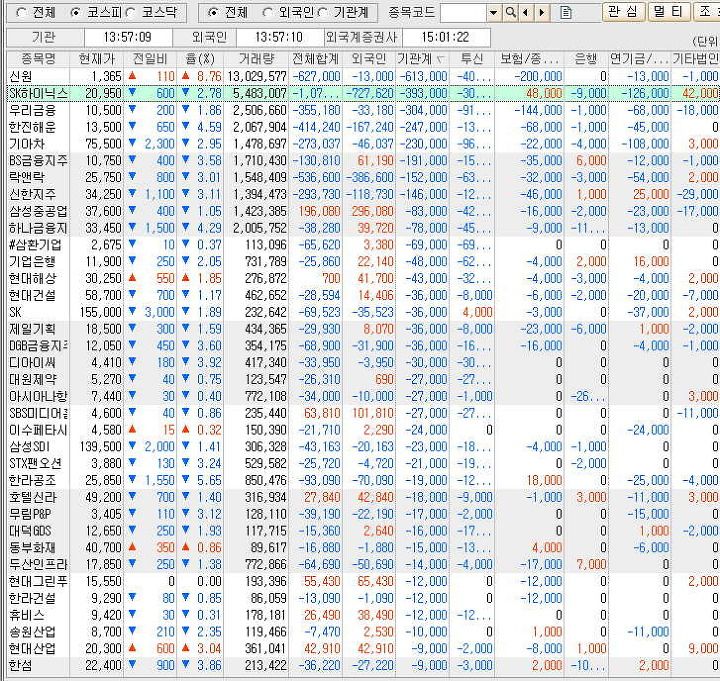This screenshot has width=720, height=681.
Task: Select the 대덕GDS stock row
Action: click(363, 531)
